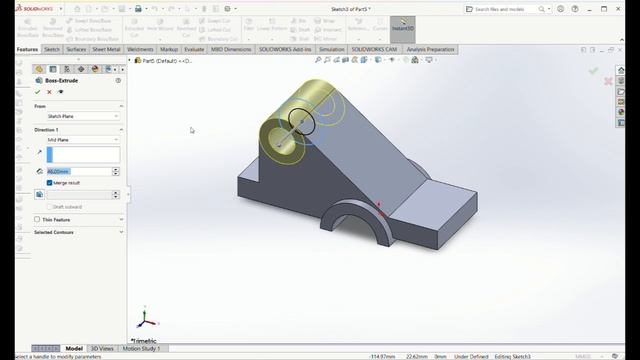Viewport: 640px width, 360px height.
Task: Open Hide/Show Items icon
Action: [x=391, y=60]
